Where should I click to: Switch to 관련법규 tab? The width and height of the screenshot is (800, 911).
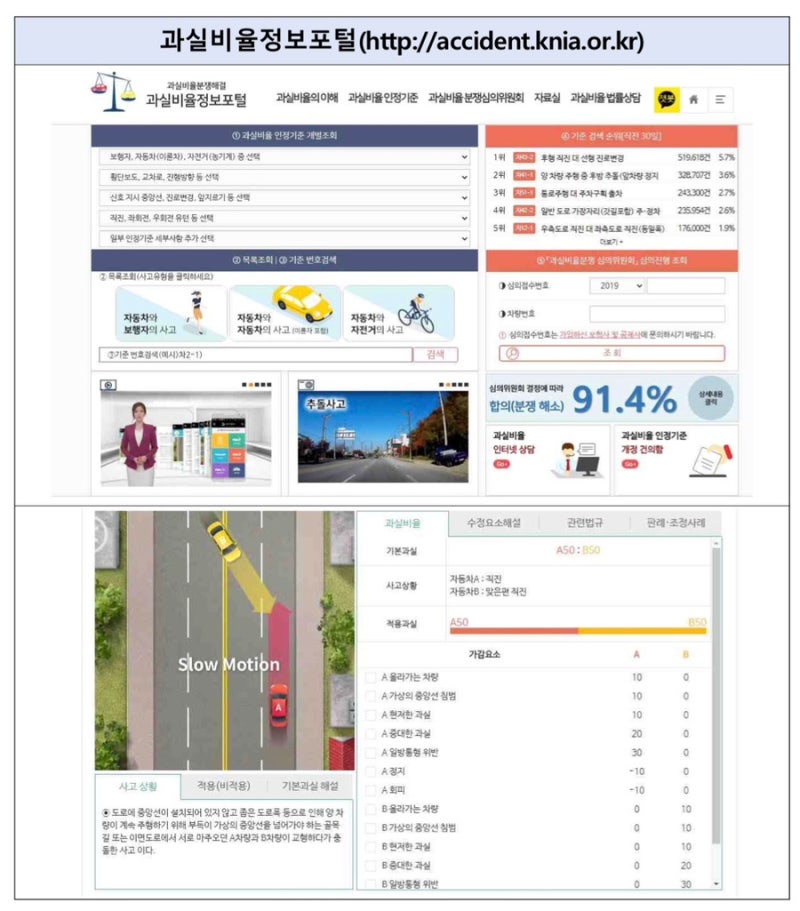click(x=585, y=523)
